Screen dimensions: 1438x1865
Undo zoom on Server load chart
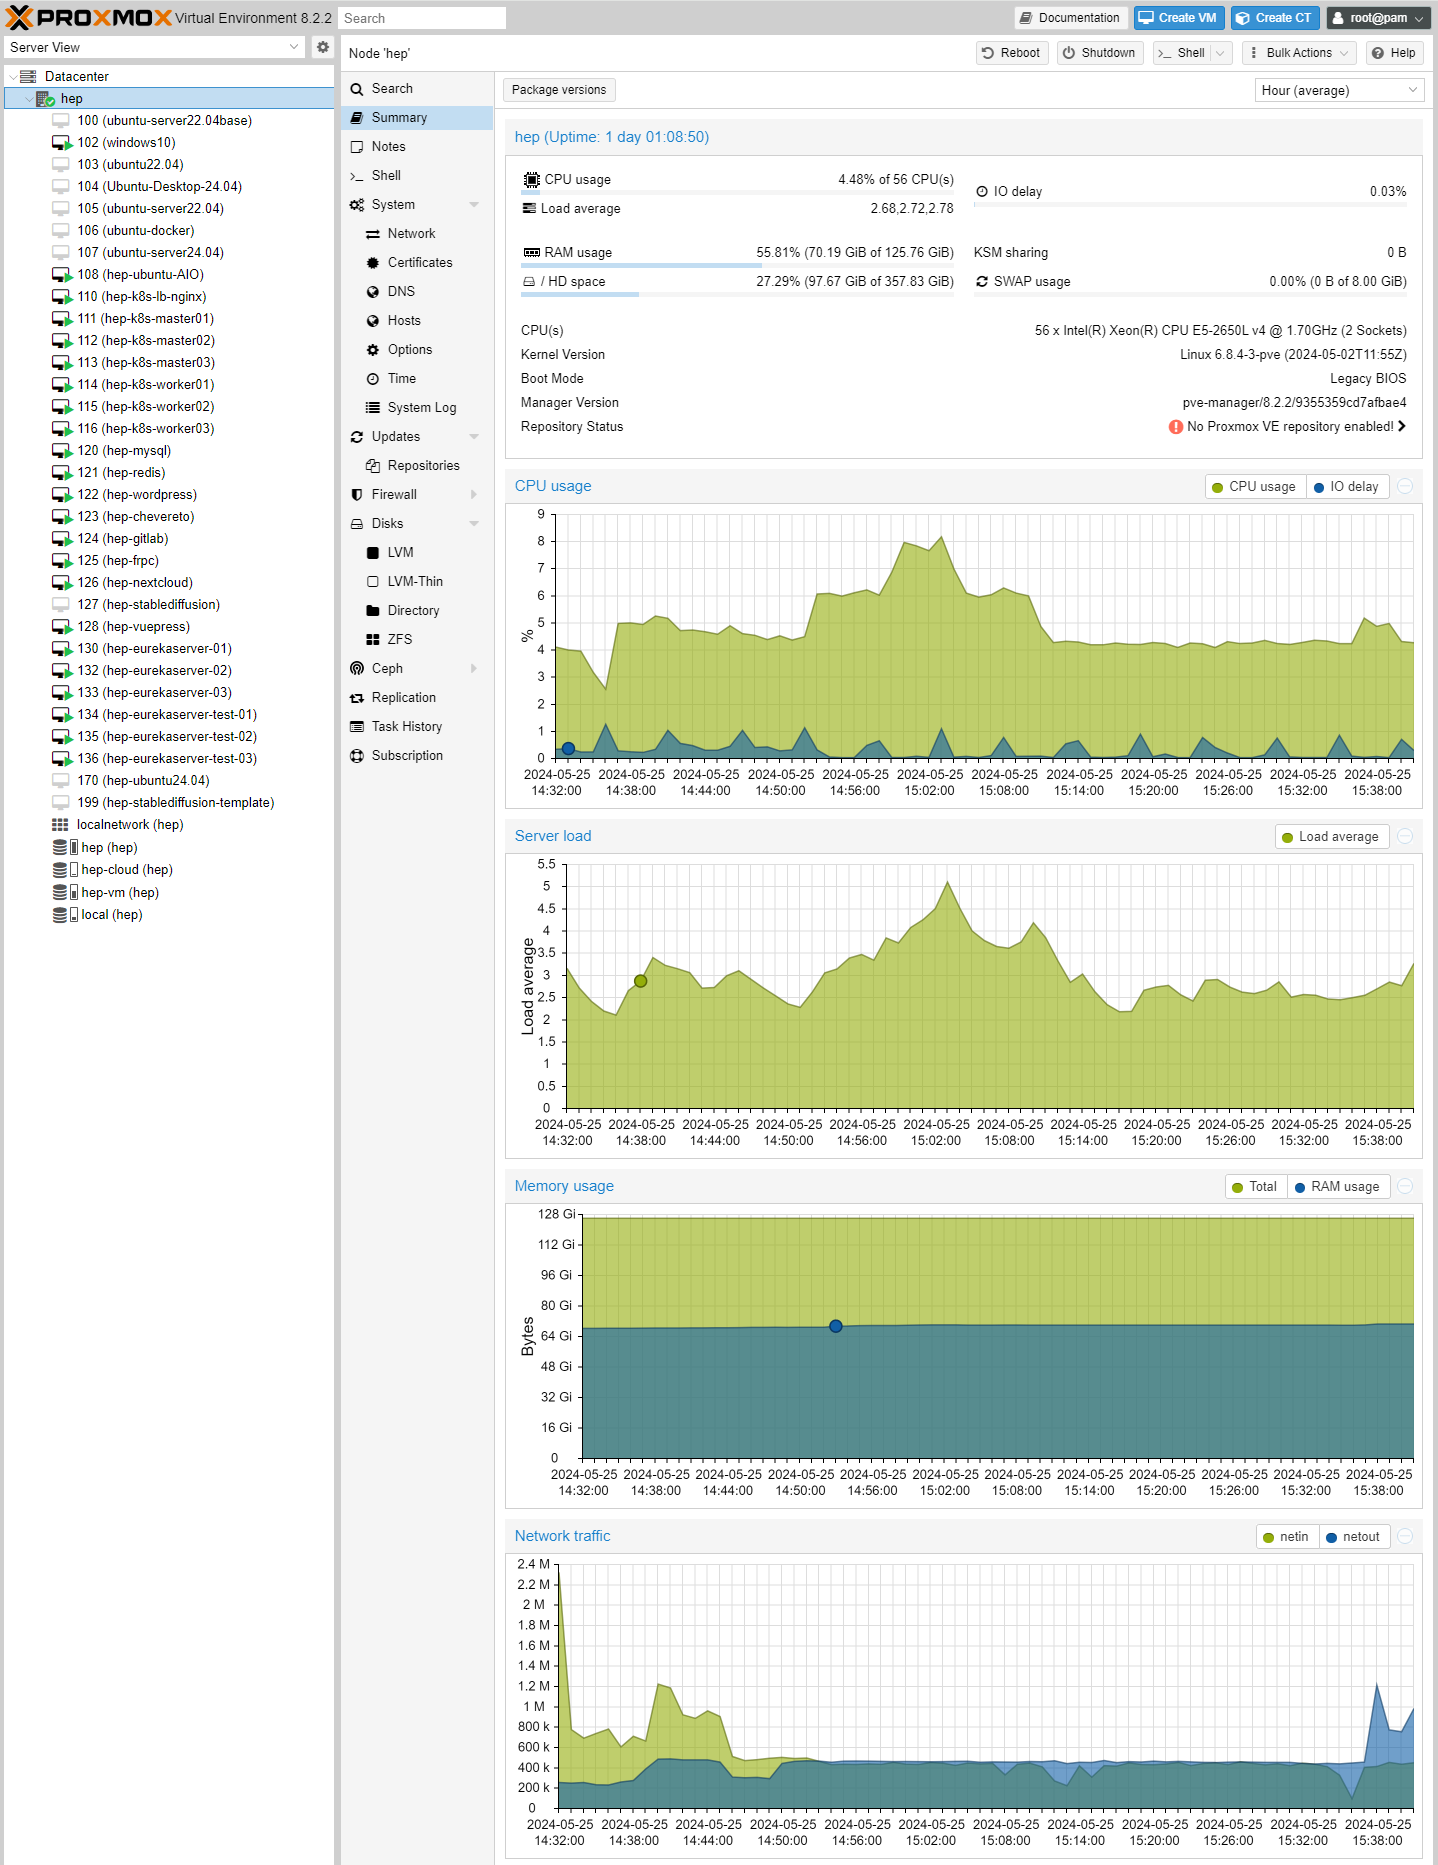1405,836
